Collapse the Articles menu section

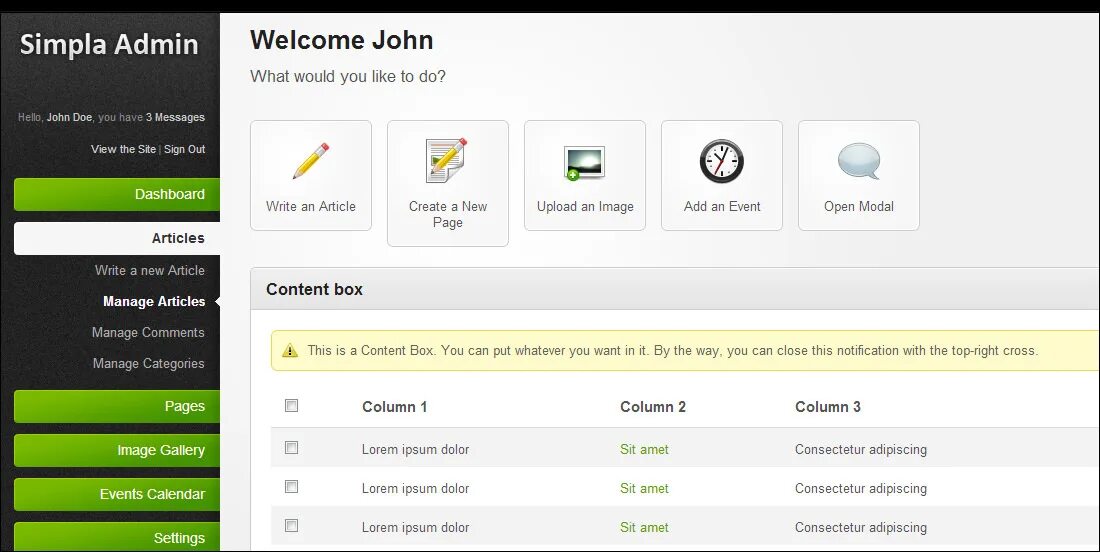tap(116, 238)
